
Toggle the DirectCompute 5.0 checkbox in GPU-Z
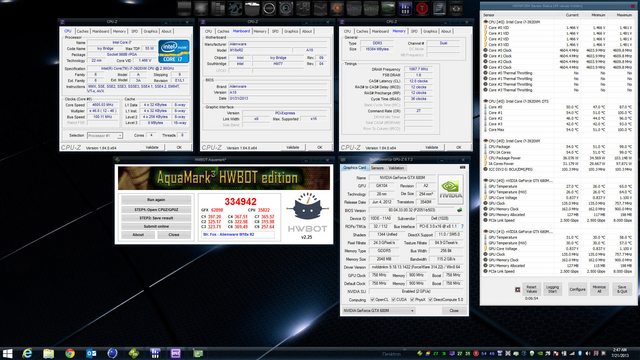[x=431, y=300]
